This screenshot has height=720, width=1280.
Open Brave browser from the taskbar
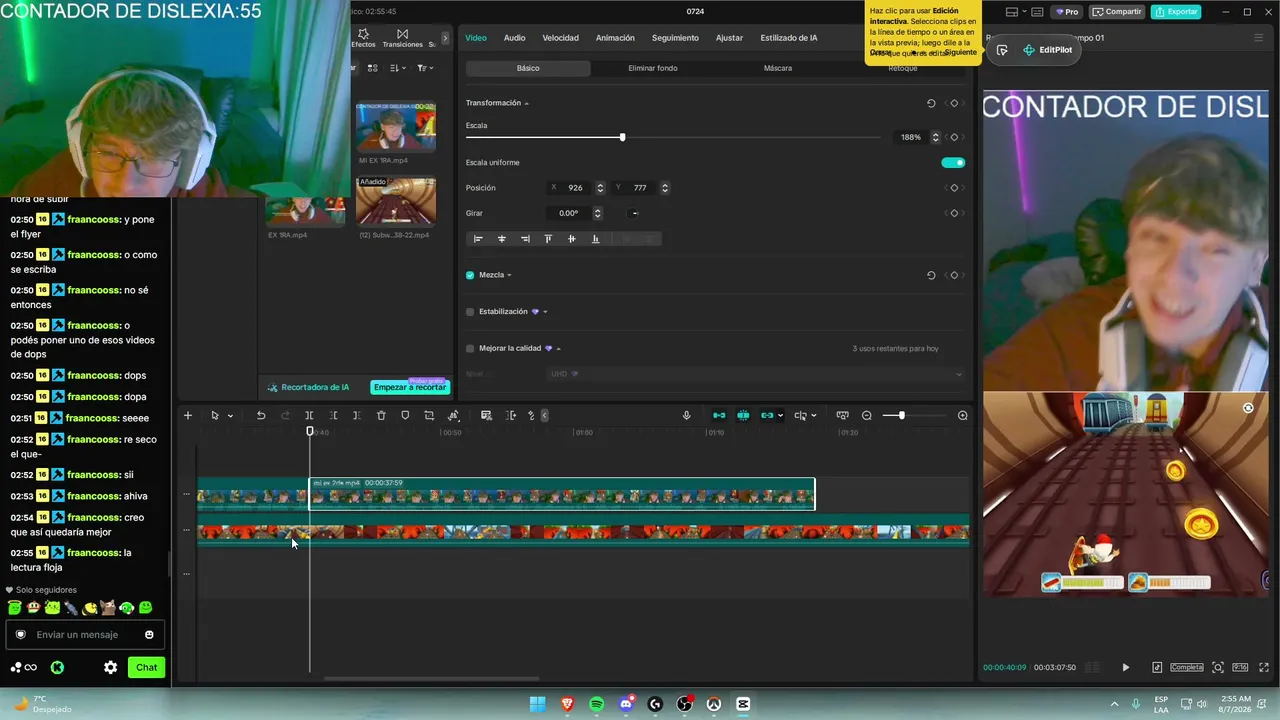(567, 704)
